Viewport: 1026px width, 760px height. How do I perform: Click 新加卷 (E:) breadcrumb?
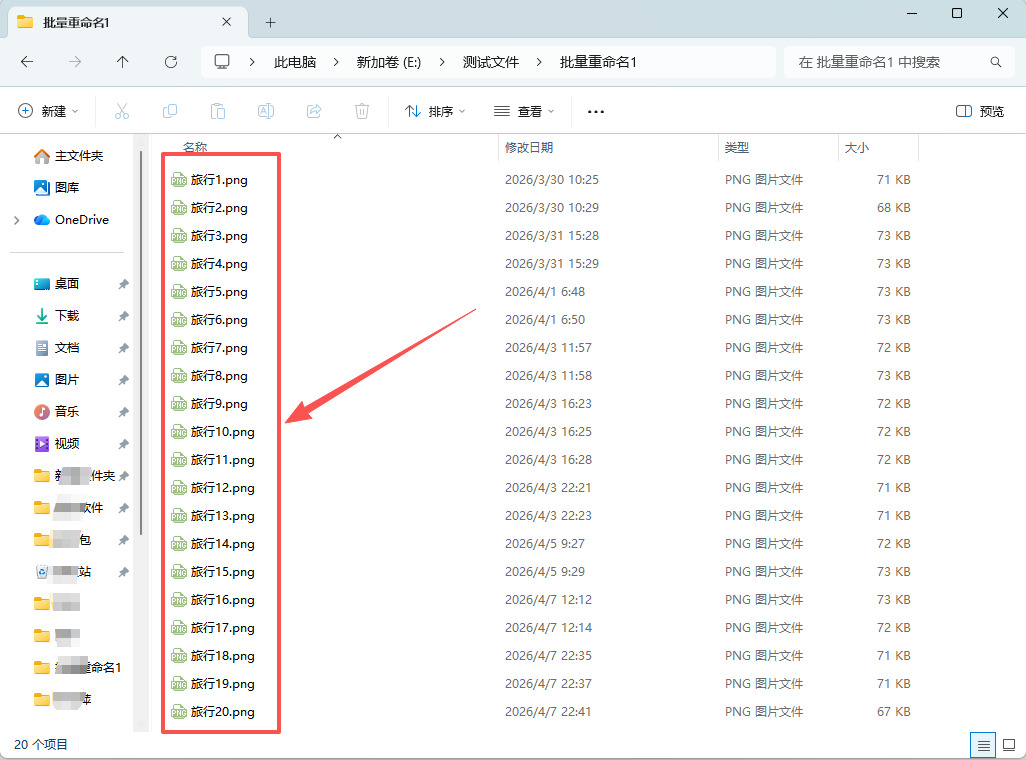[389, 62]
